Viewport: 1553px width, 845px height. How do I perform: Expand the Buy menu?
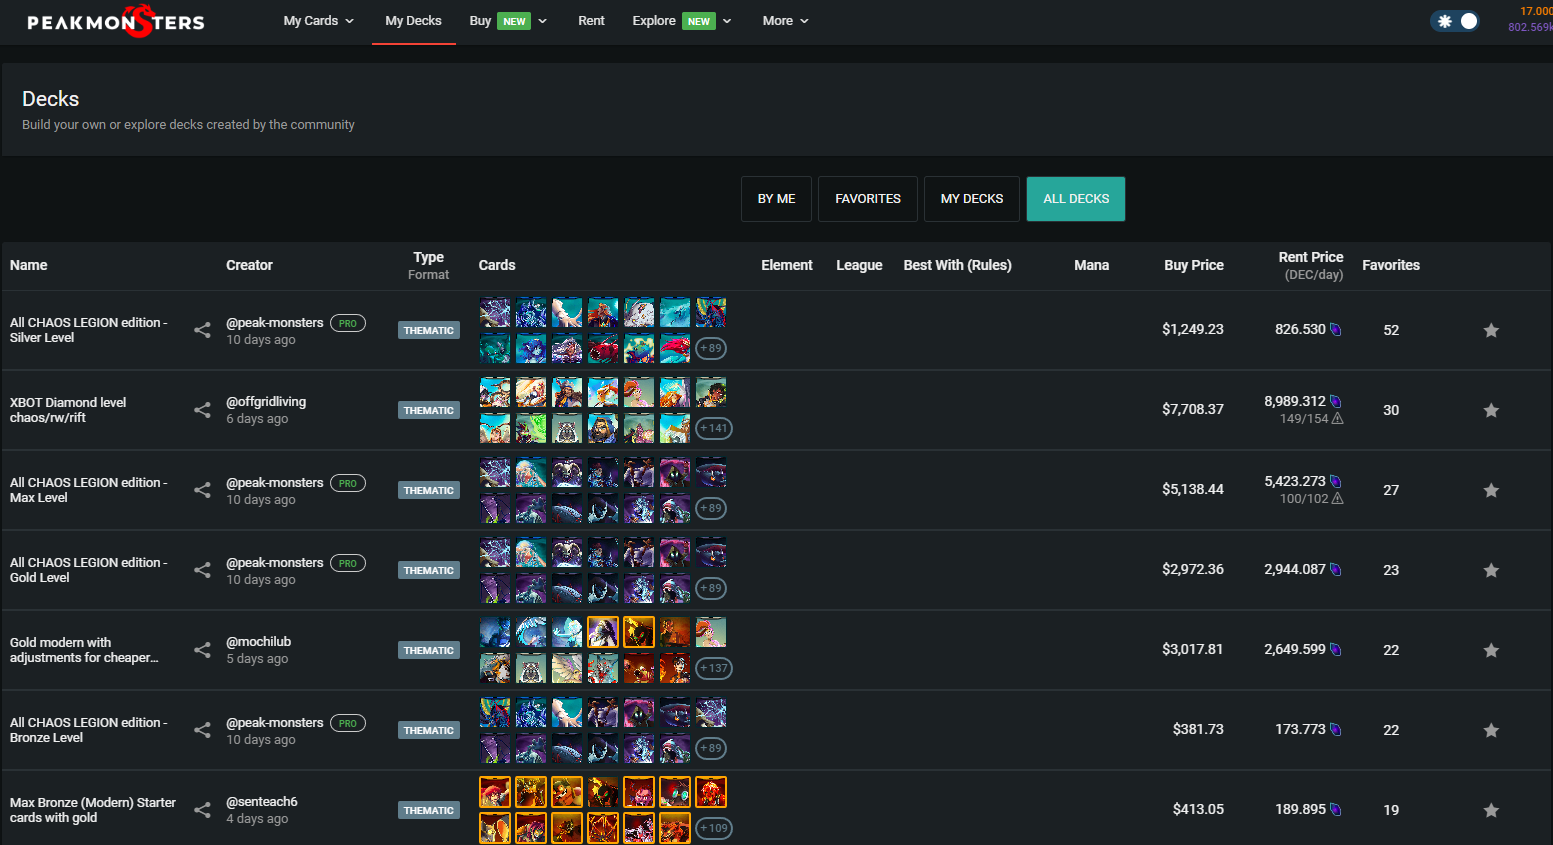(508, 21)
